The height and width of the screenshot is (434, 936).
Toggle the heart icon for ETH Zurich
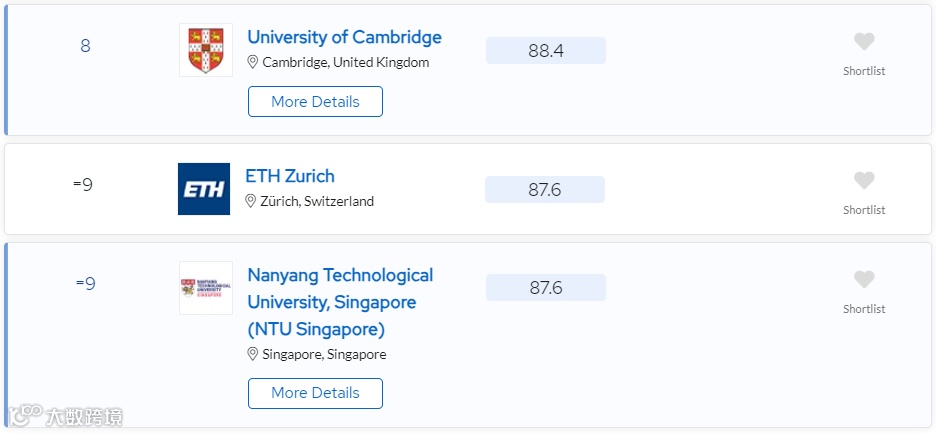click(x=864, y=180)
